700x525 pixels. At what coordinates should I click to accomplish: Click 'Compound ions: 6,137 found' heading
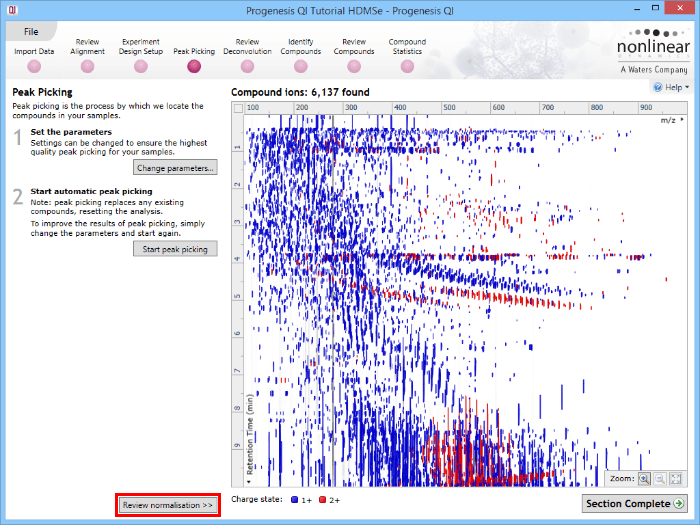click(x=300, y=92)
